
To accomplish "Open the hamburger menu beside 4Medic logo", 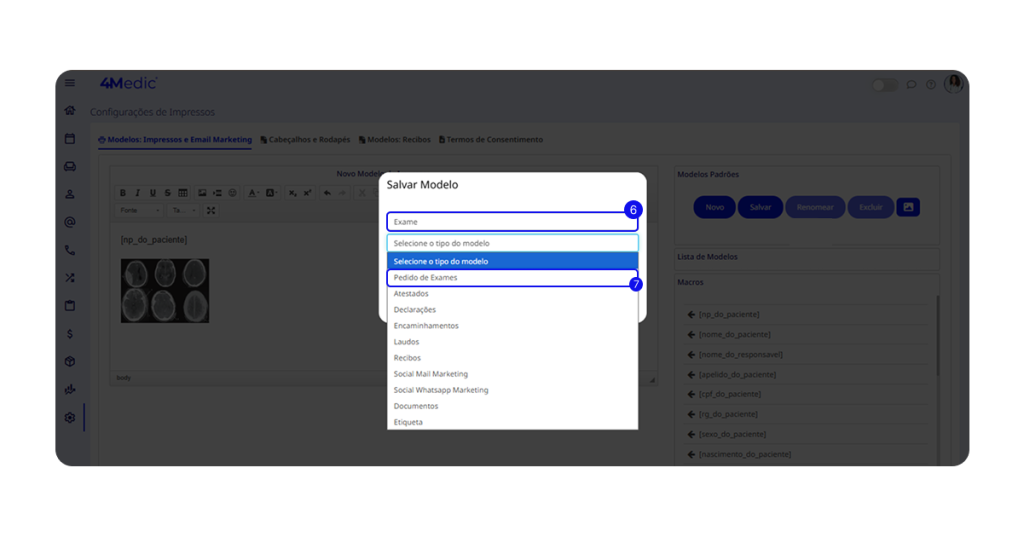I will (70, 83).
